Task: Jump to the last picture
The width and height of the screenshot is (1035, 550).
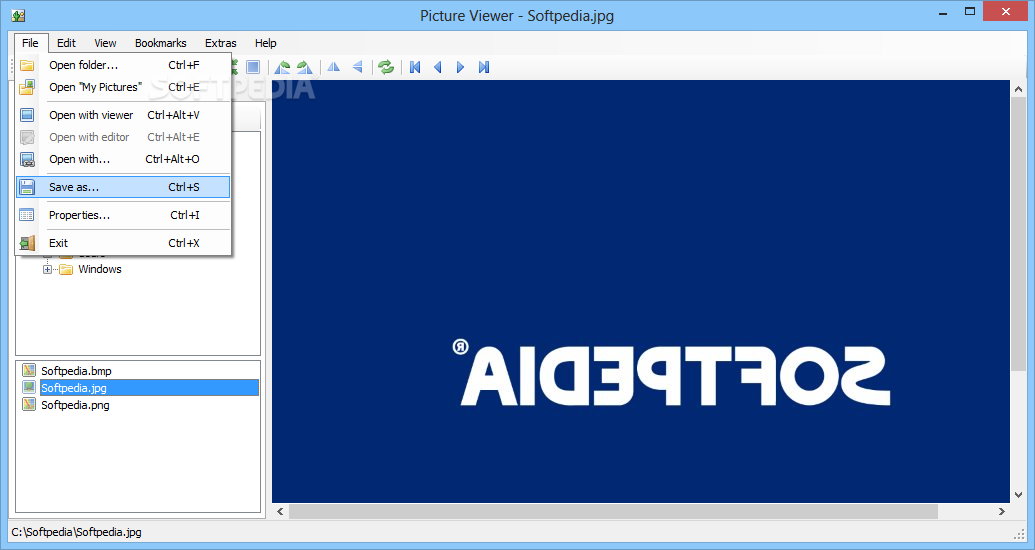Action: coord(484,67)
